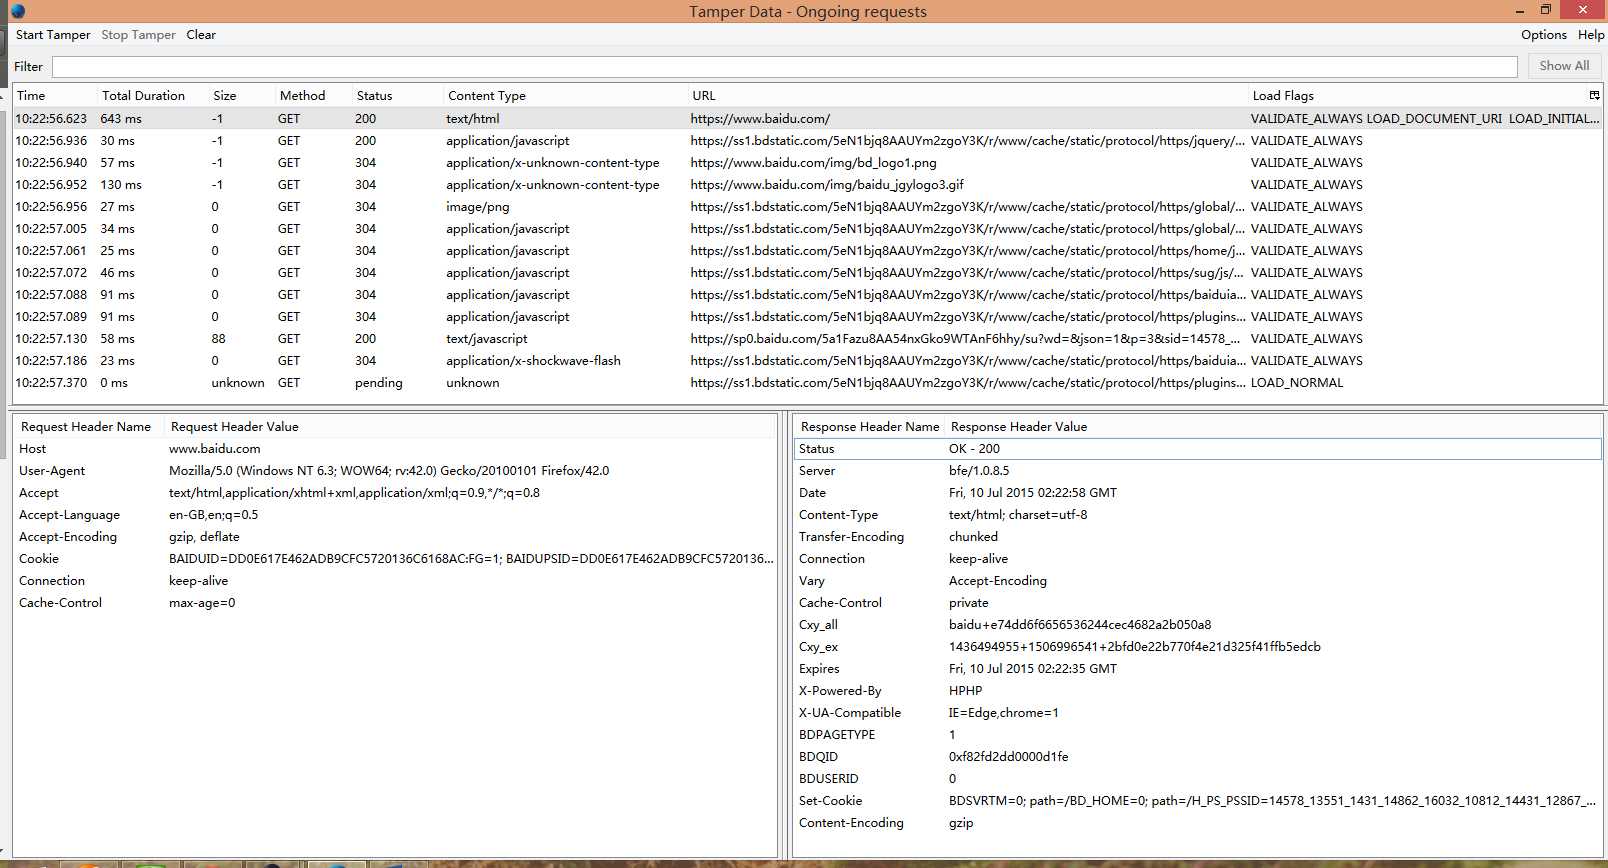1608x868 pixels.
Task: Focus the Filter text field
Action: click(x=785, y=66)
